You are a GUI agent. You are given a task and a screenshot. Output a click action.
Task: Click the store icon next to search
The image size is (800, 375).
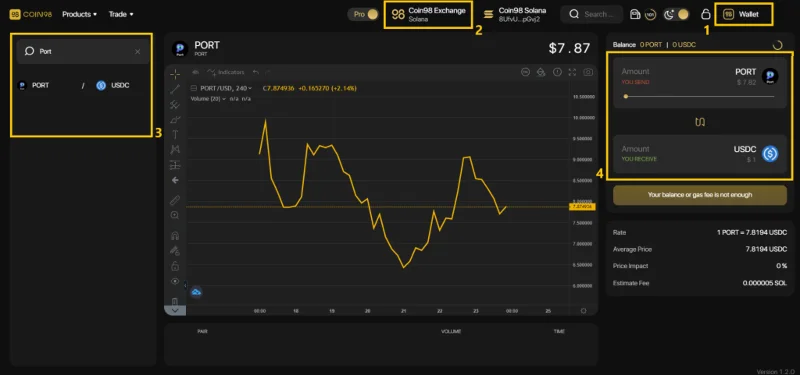635,14
